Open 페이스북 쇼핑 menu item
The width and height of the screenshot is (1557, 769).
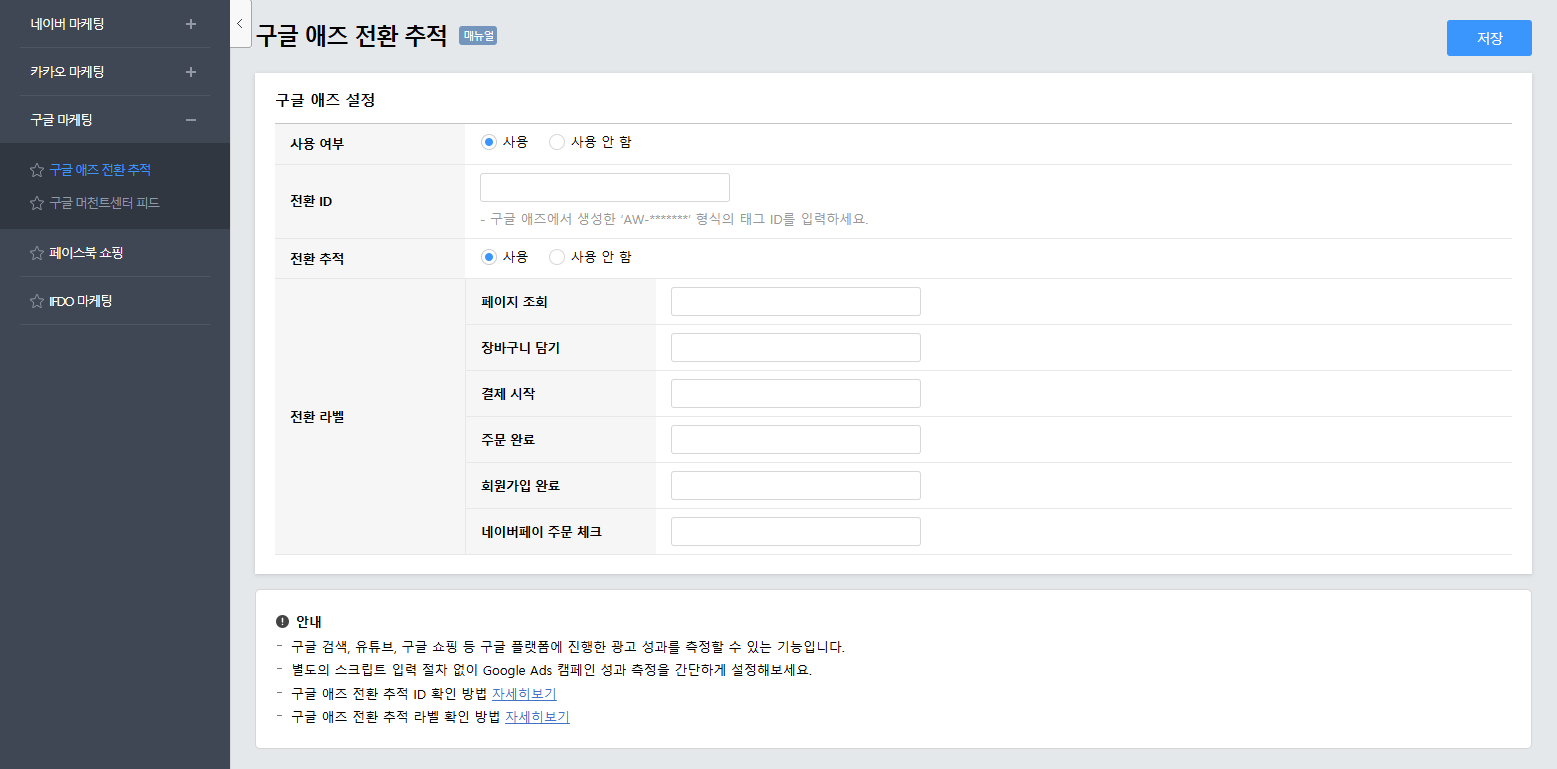[86, 253]
